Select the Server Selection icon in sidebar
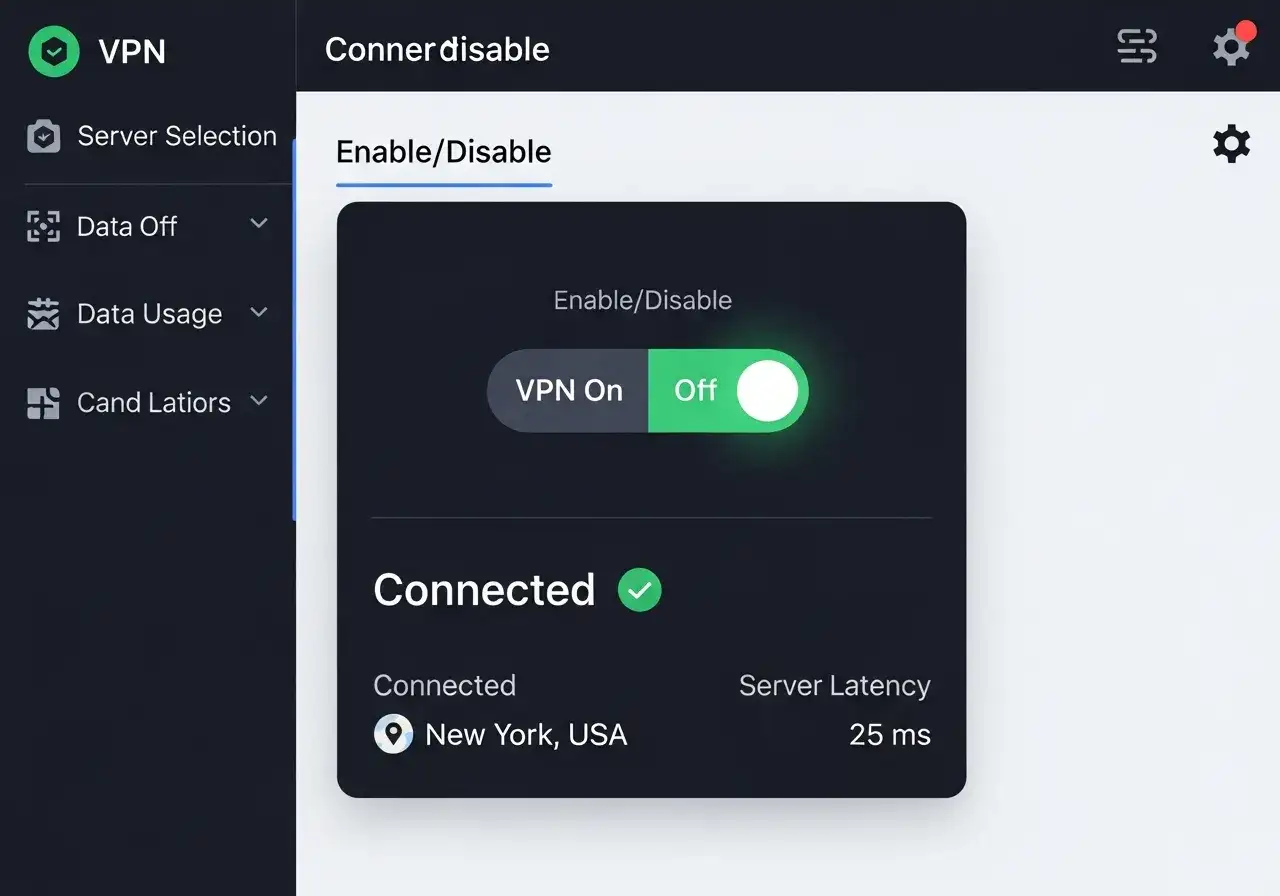Screen dimensions: 1280x896 [43, 135]
